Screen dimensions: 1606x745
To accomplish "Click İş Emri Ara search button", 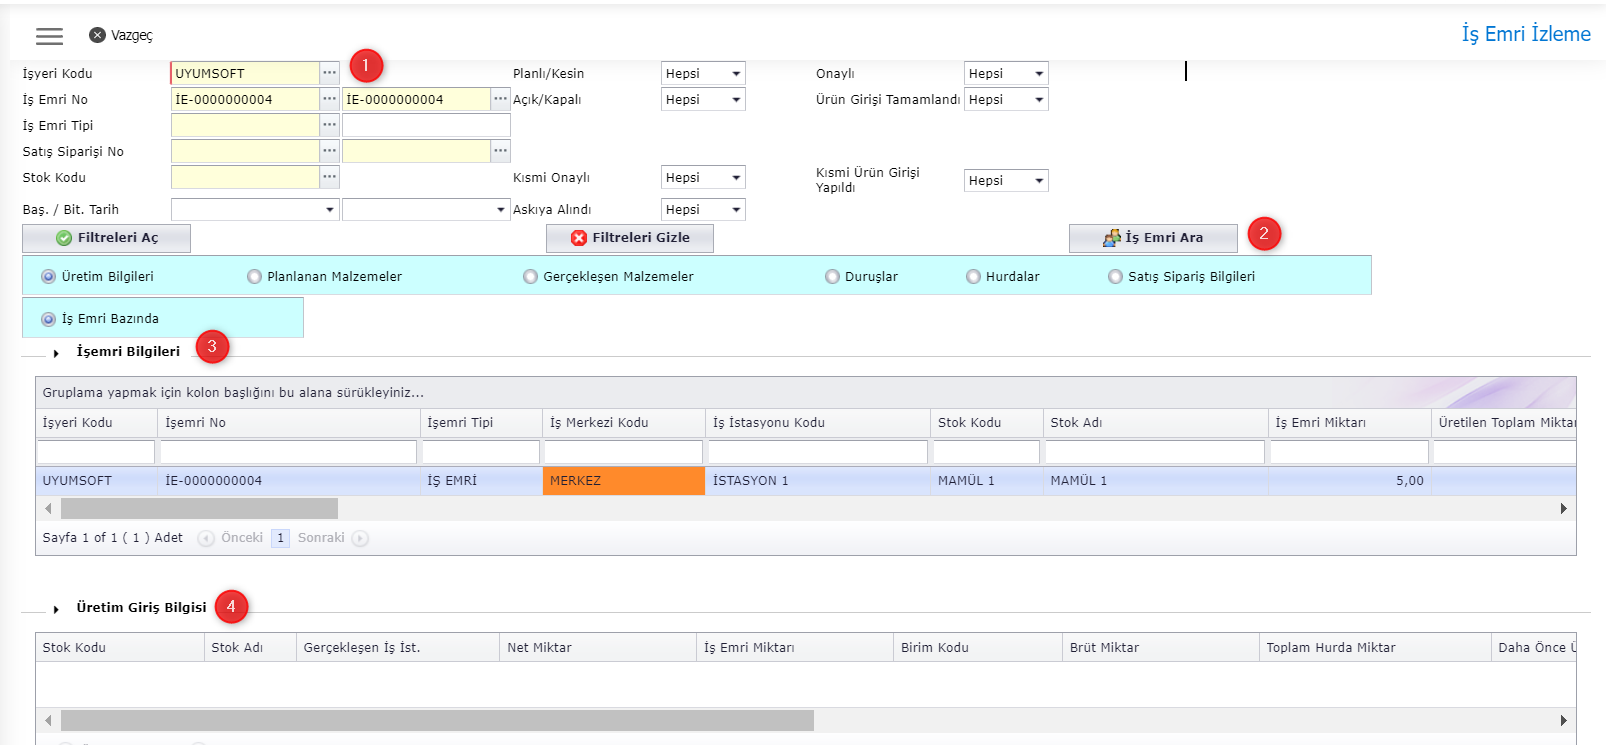I will pos(1153,238).
